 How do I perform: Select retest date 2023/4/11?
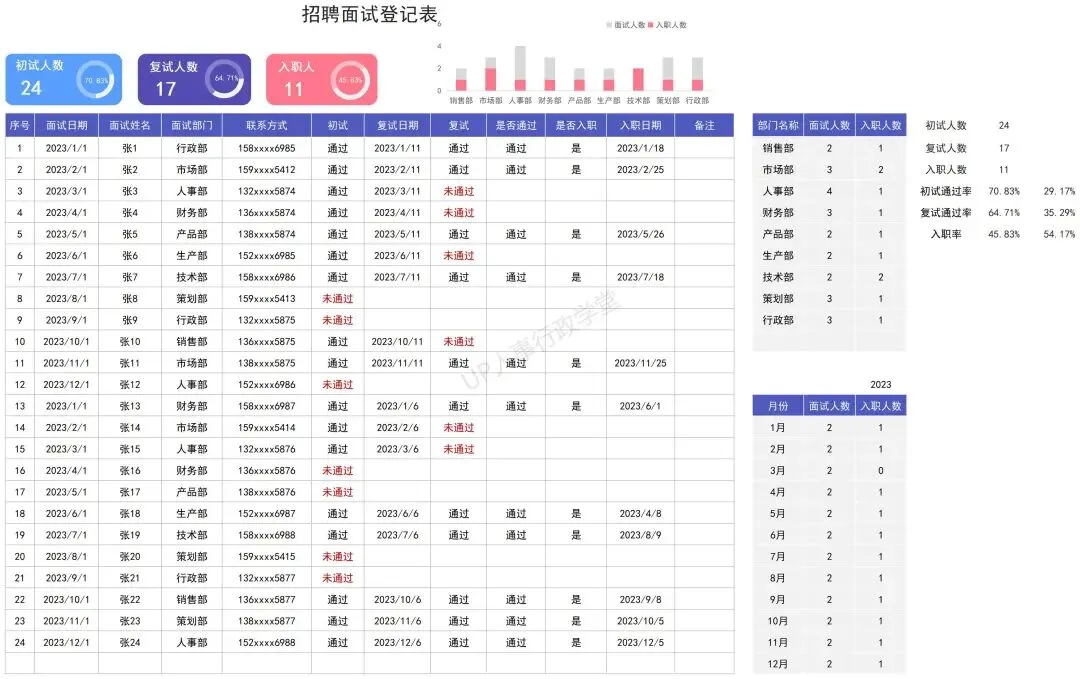tap(397, 213)
